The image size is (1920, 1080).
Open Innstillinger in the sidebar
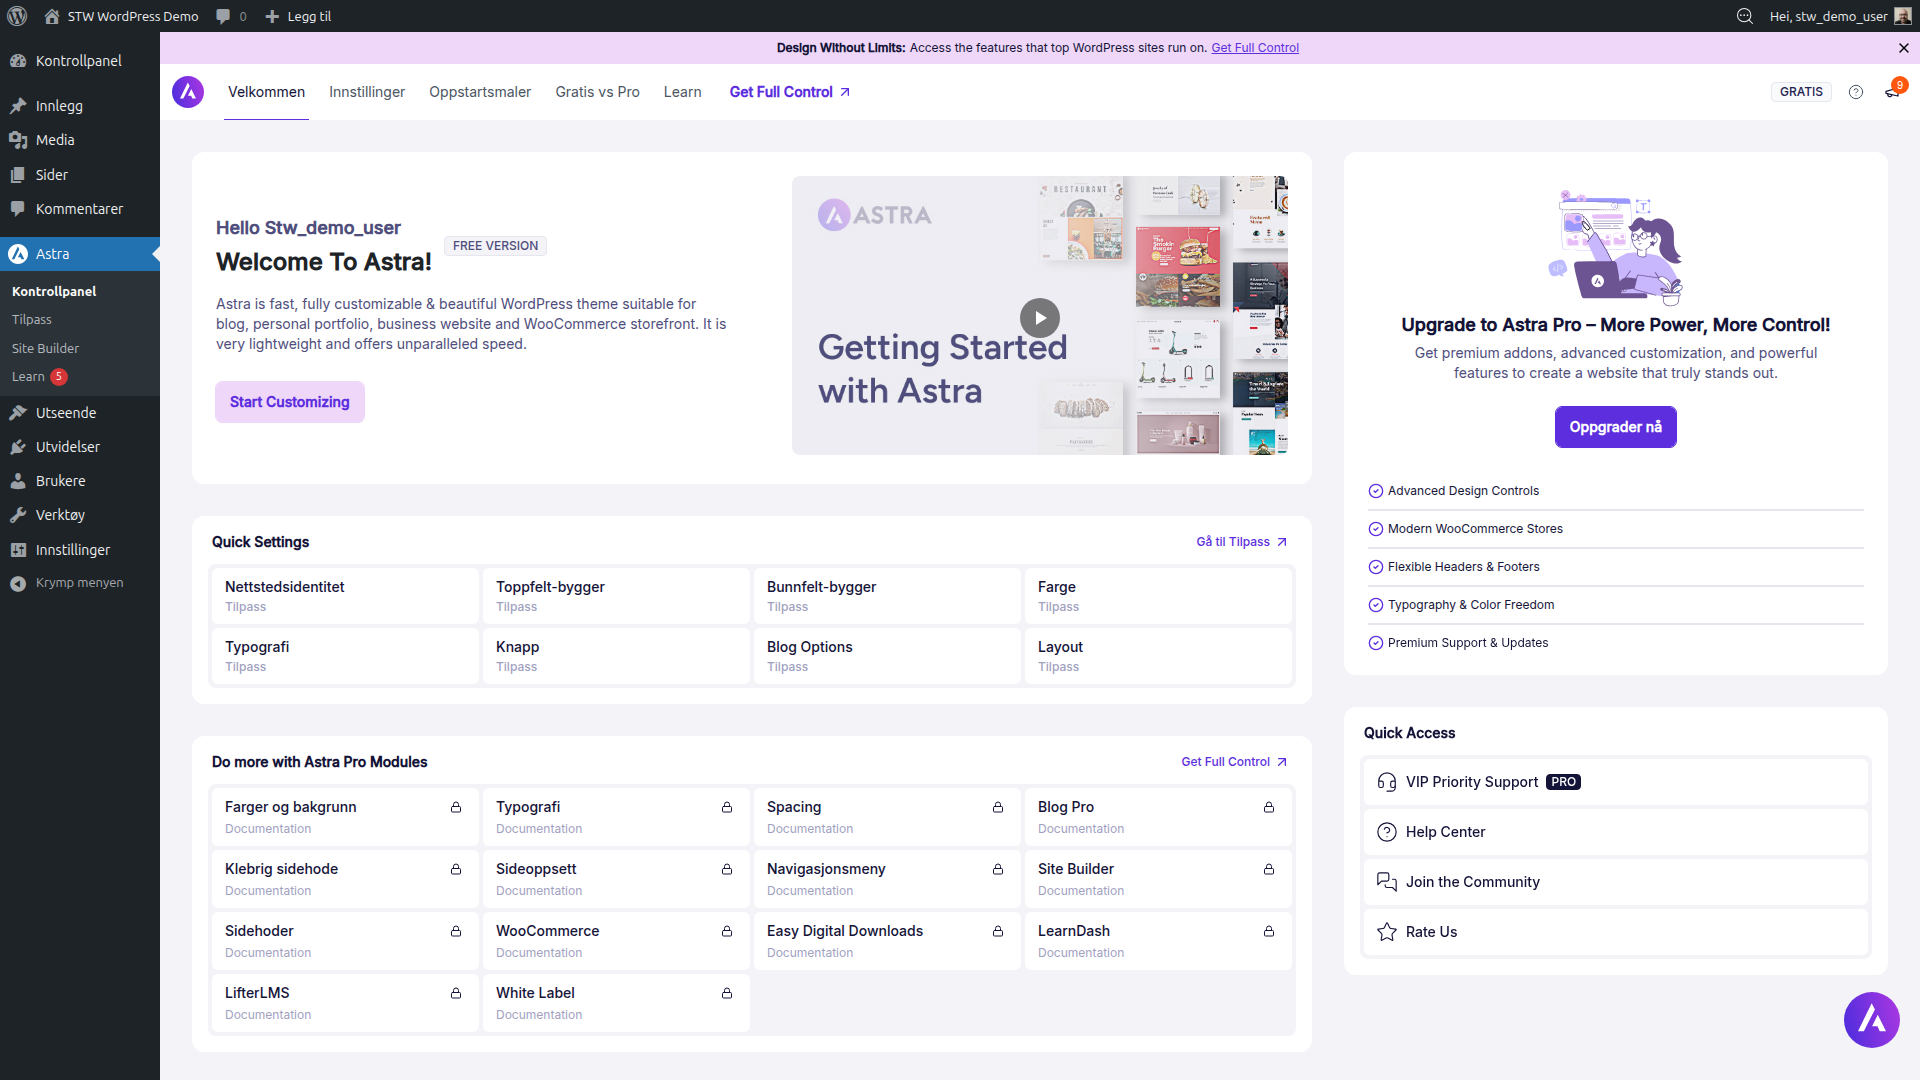[x=80, y=550]
